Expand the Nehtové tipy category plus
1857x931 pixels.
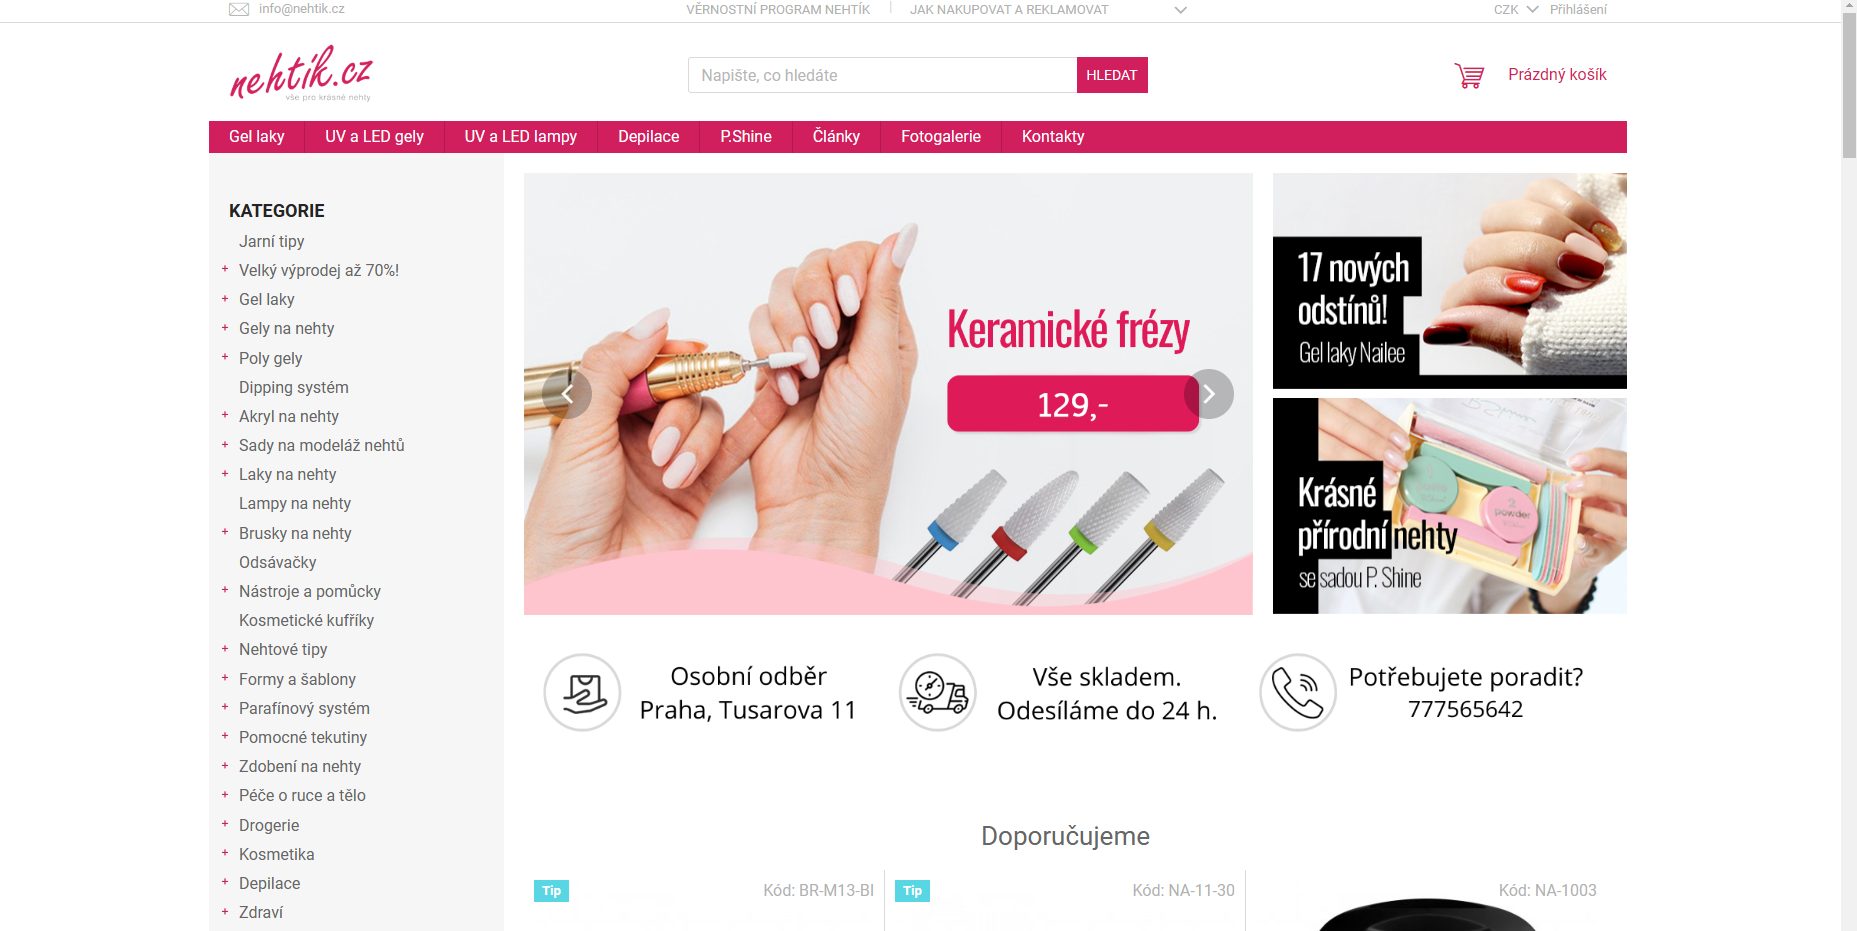click(x=225, y=649)
